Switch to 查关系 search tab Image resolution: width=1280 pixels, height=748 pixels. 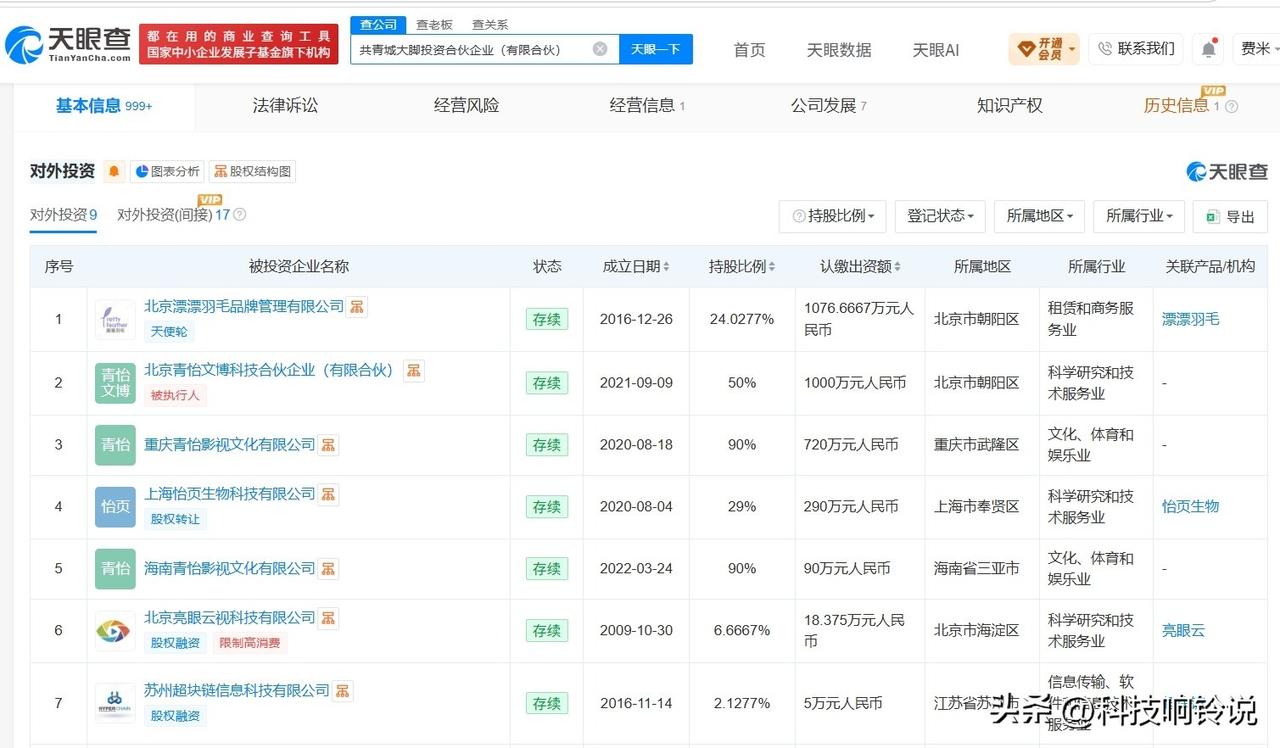(490, 24)
